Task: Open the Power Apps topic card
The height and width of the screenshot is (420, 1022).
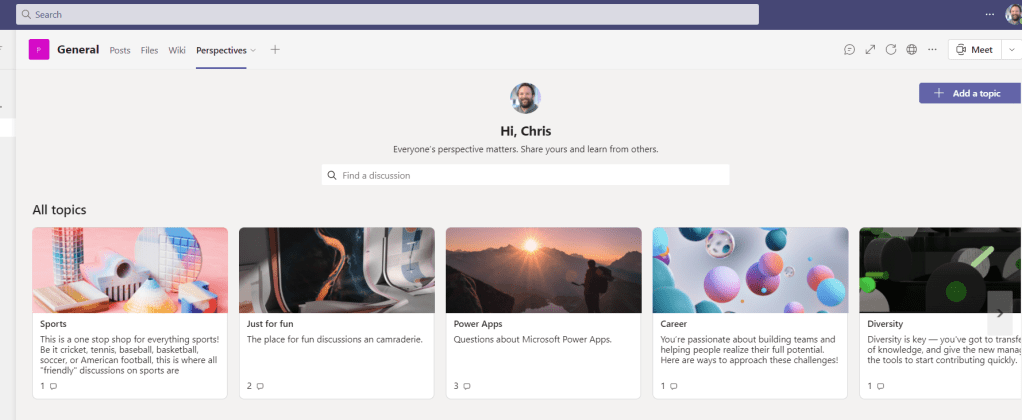Action: [x=542, y=312]
